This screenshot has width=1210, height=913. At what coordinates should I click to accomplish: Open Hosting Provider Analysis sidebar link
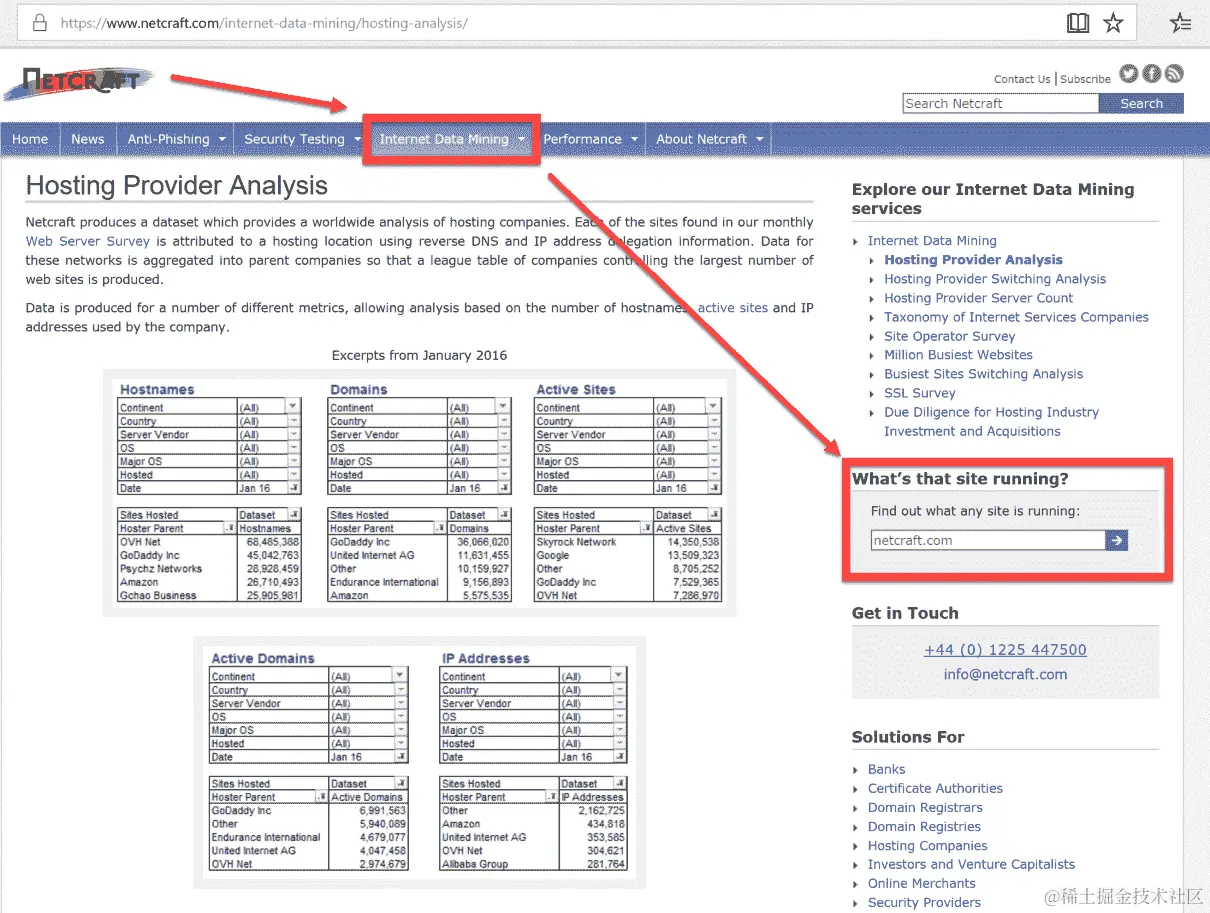973,259
